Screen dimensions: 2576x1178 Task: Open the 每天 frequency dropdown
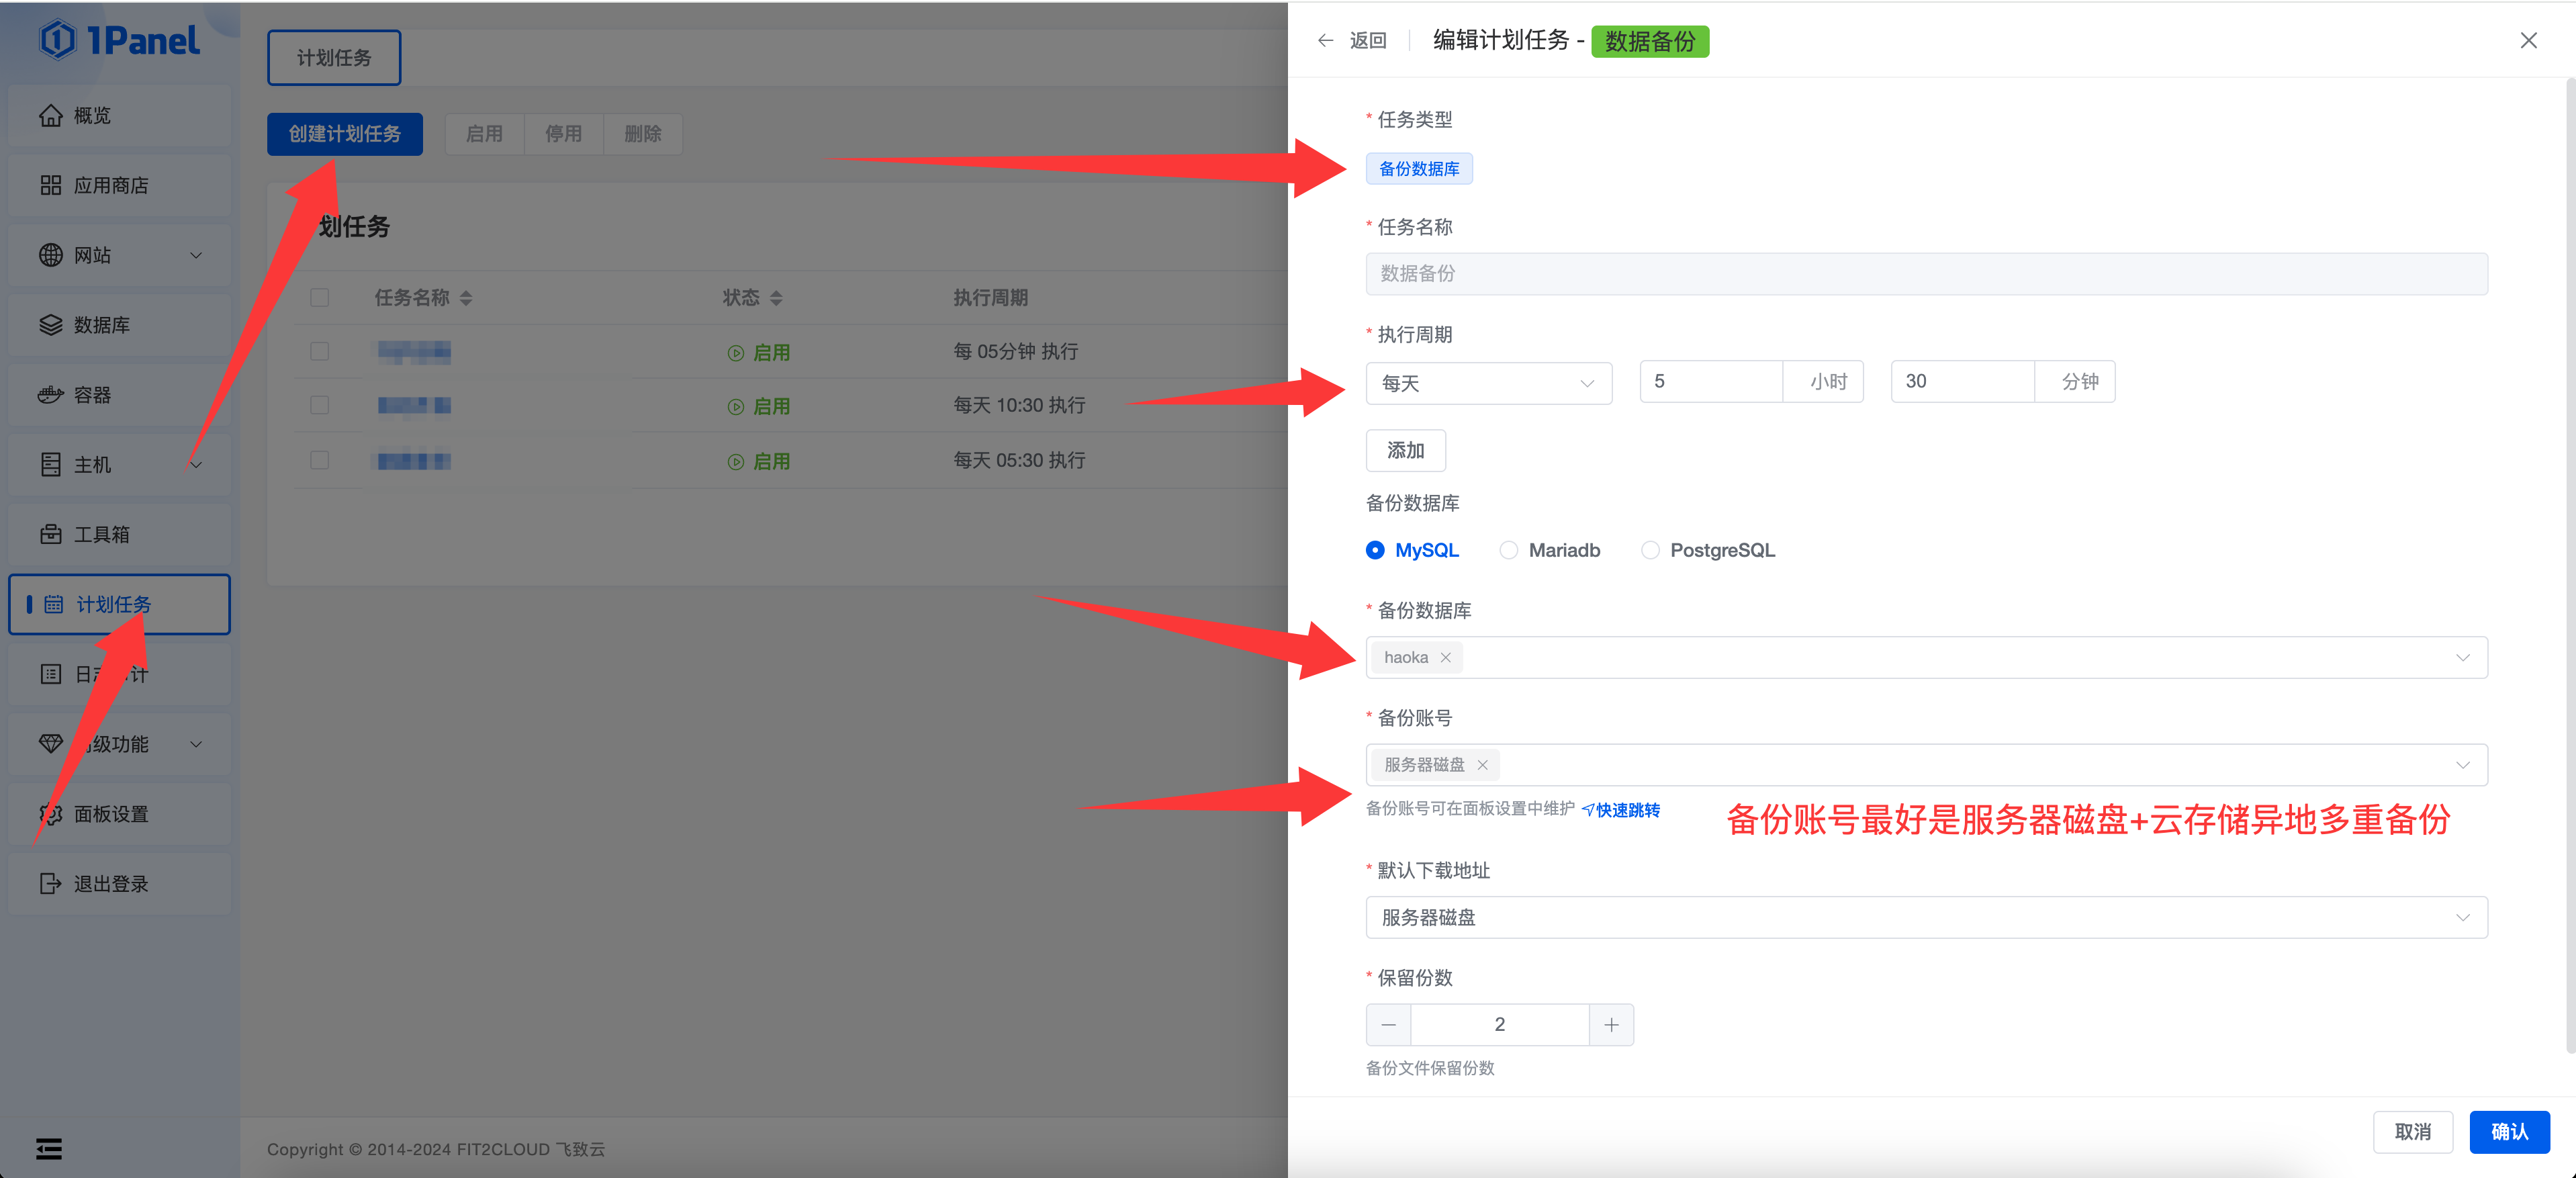[1488, 383]
